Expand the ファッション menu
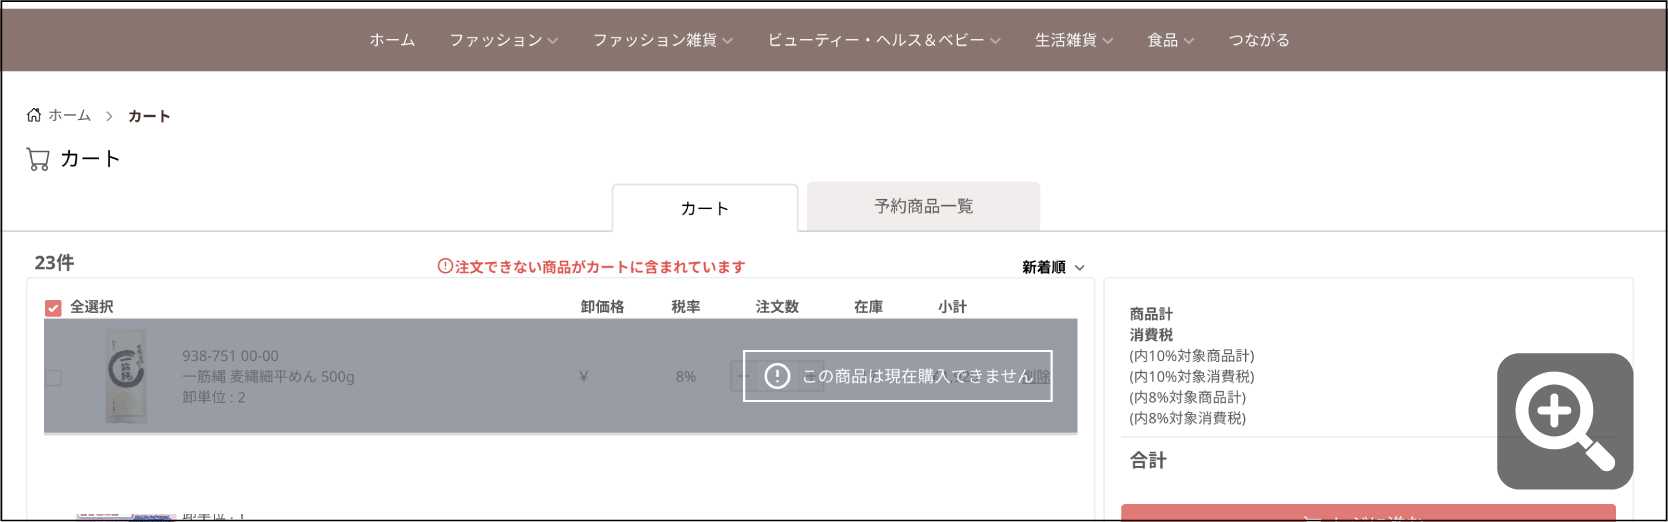1668x522 pixels. tap(503, 40)
